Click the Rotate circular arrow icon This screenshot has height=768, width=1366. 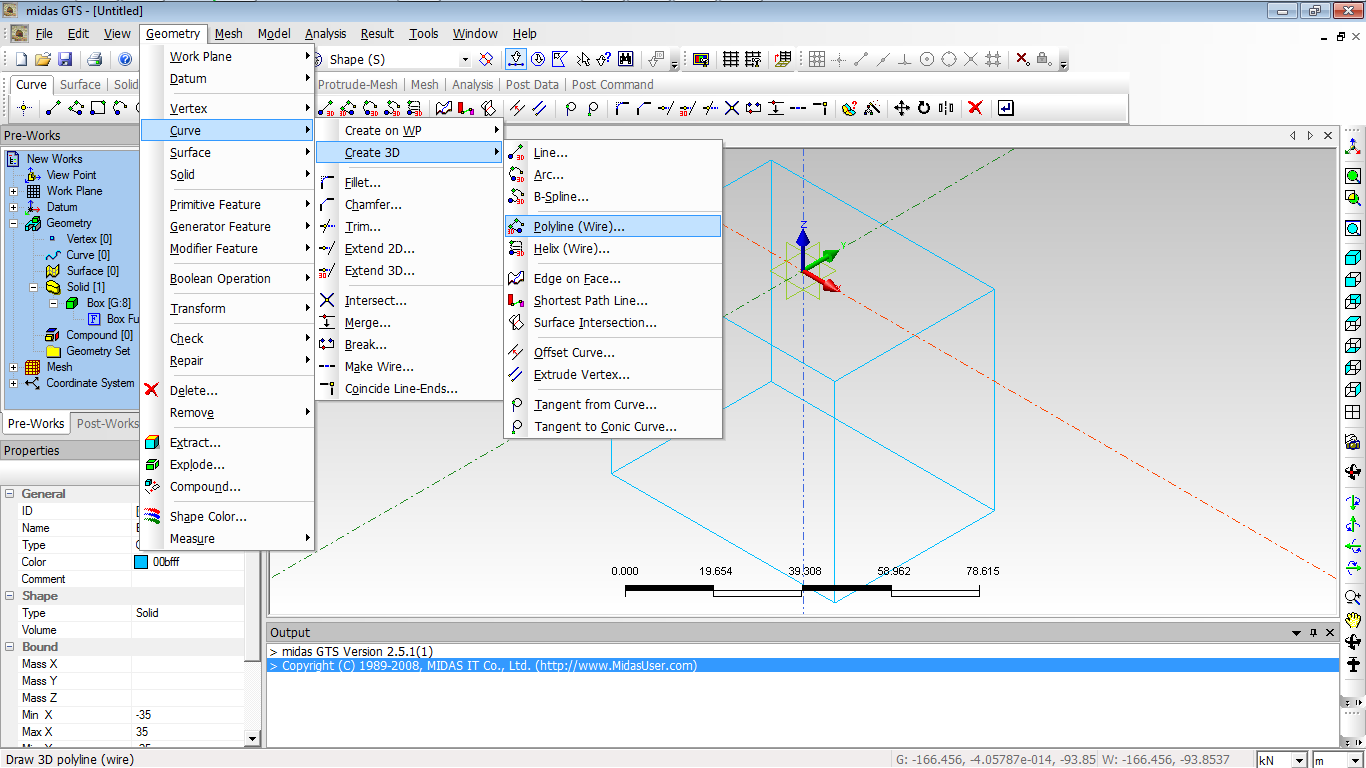(923, 108)
